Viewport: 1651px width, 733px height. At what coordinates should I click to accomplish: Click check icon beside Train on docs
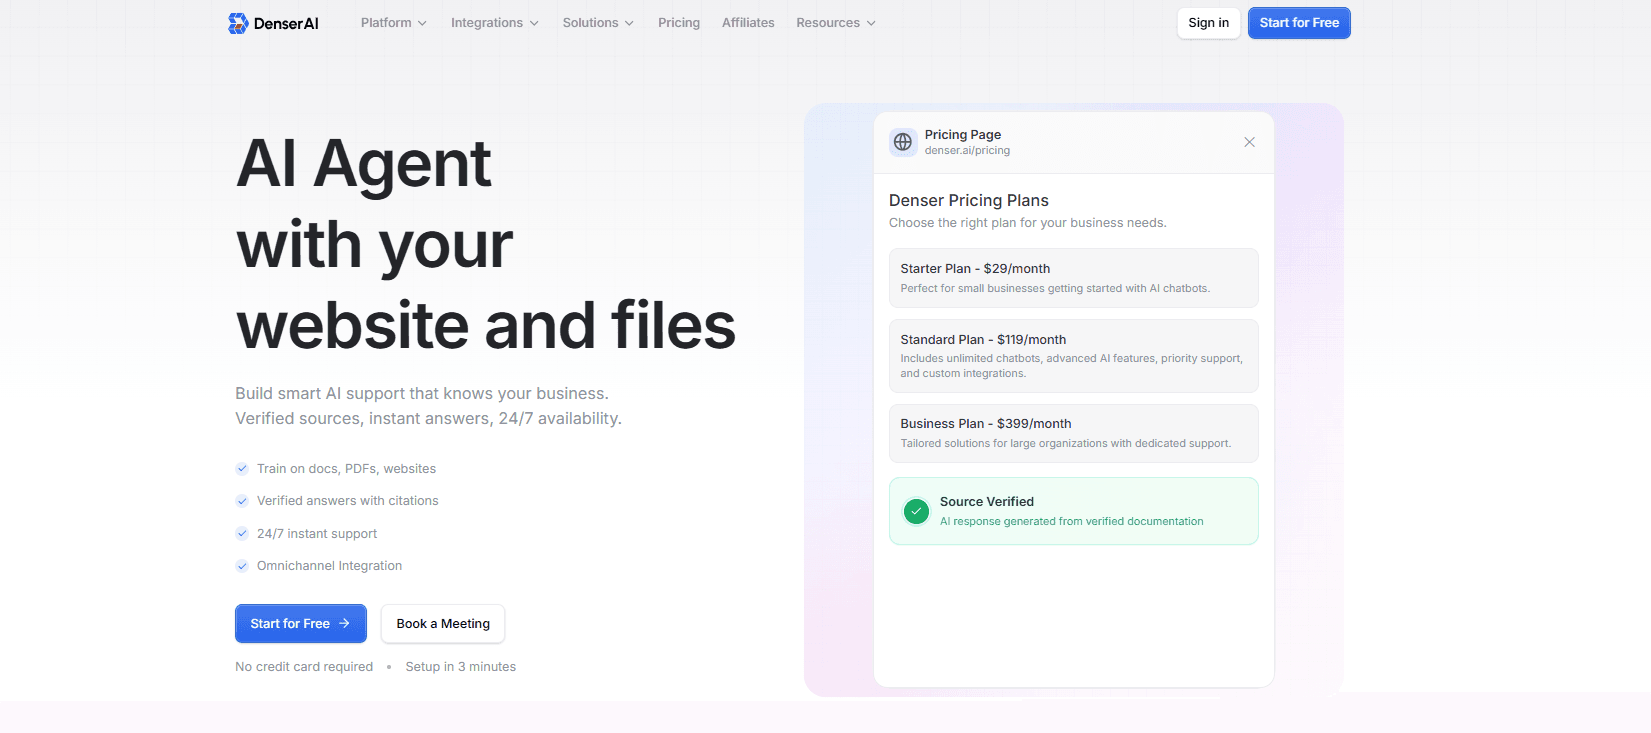[x=242, y=468]
